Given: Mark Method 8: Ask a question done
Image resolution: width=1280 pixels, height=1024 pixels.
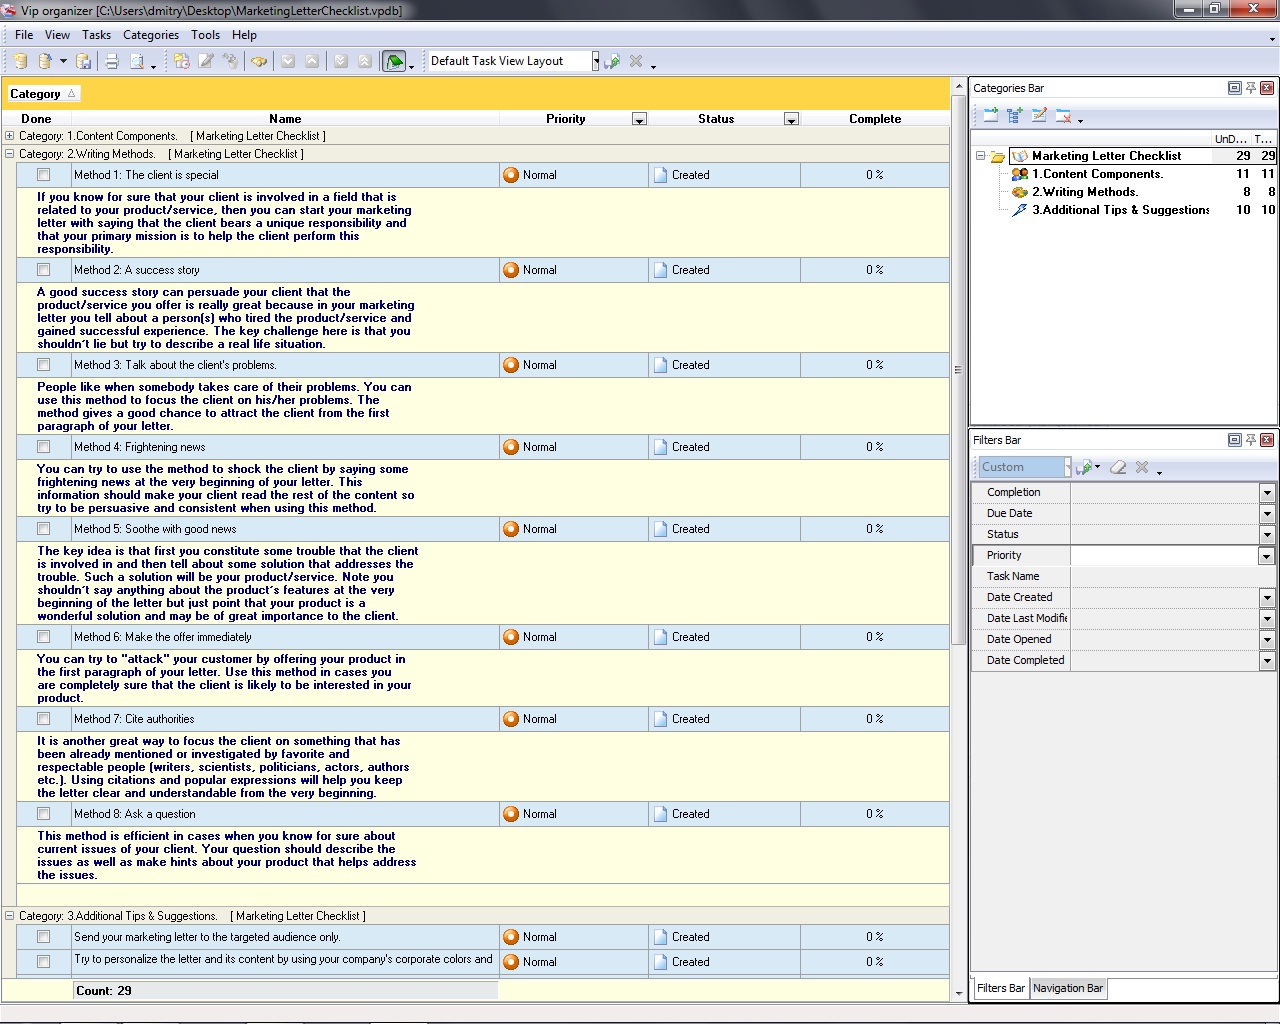Looking at the screenshot, I should [x=43, y=814].
